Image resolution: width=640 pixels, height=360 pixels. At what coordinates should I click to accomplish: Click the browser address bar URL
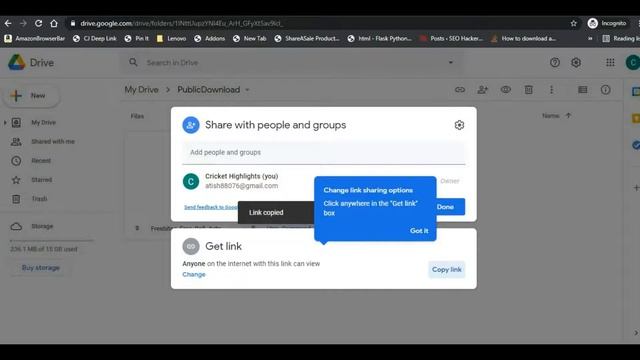(x=182, y=23)
